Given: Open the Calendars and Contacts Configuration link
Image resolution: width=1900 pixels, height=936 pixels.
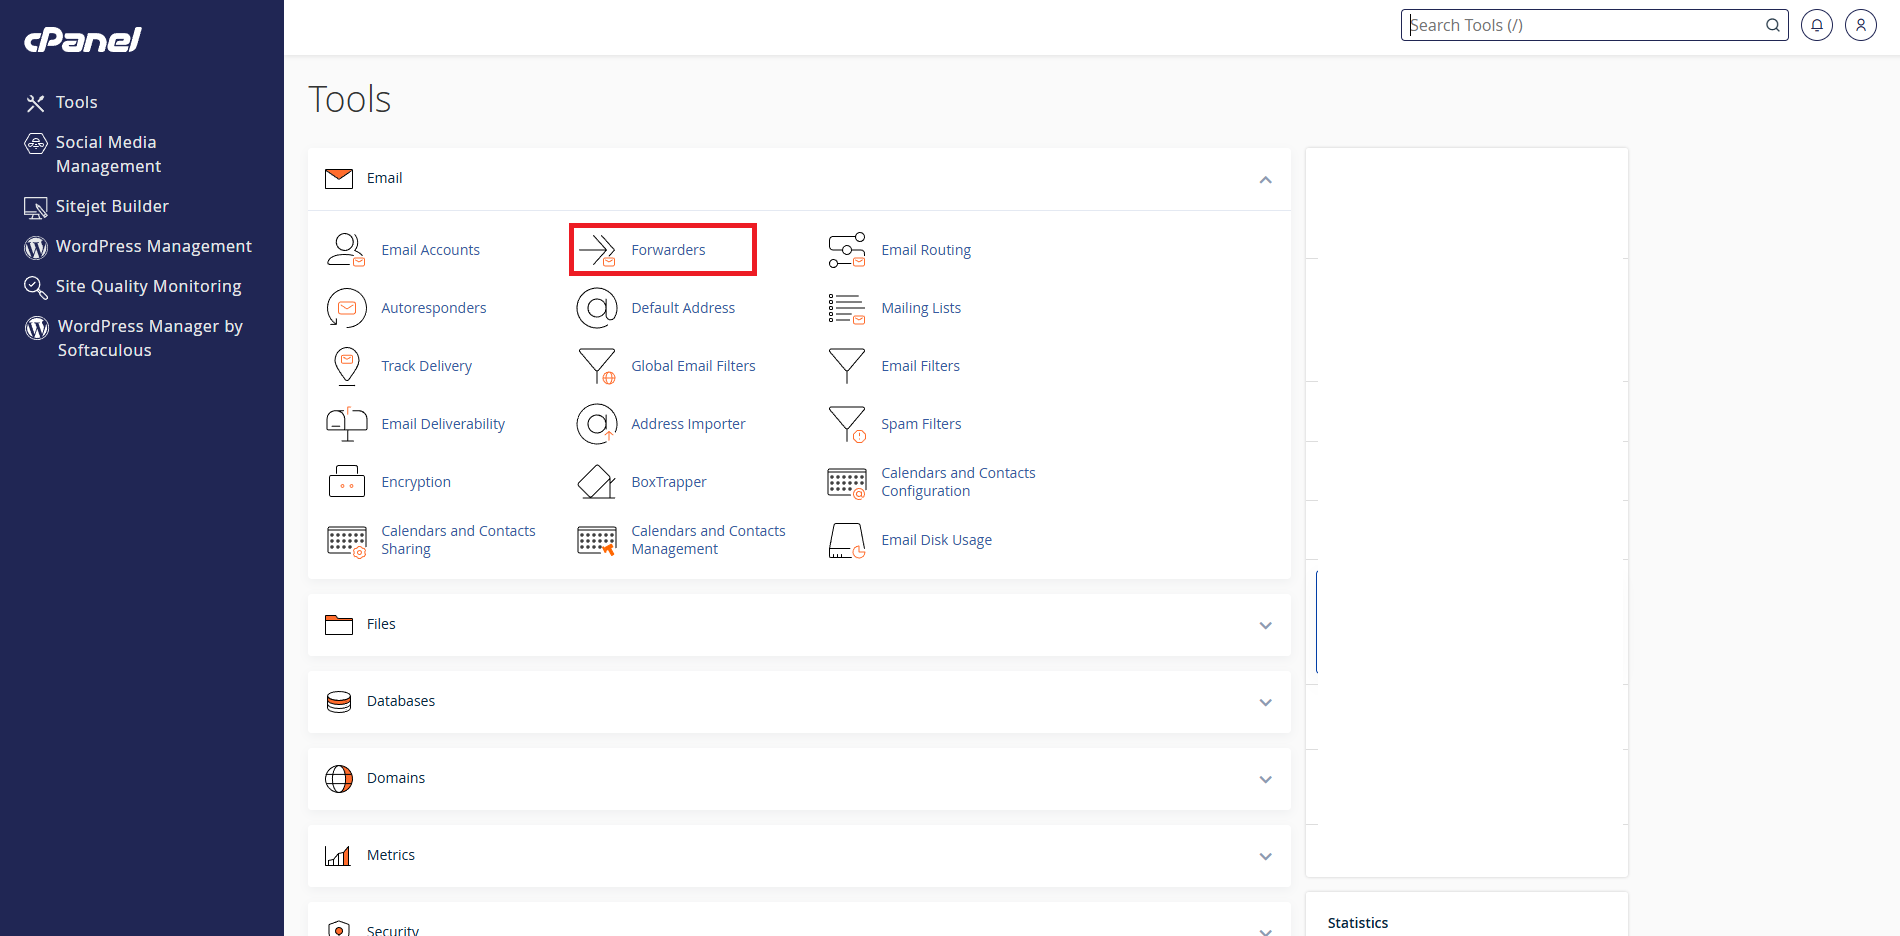Looking at the screenshot, I should point(958,482).
